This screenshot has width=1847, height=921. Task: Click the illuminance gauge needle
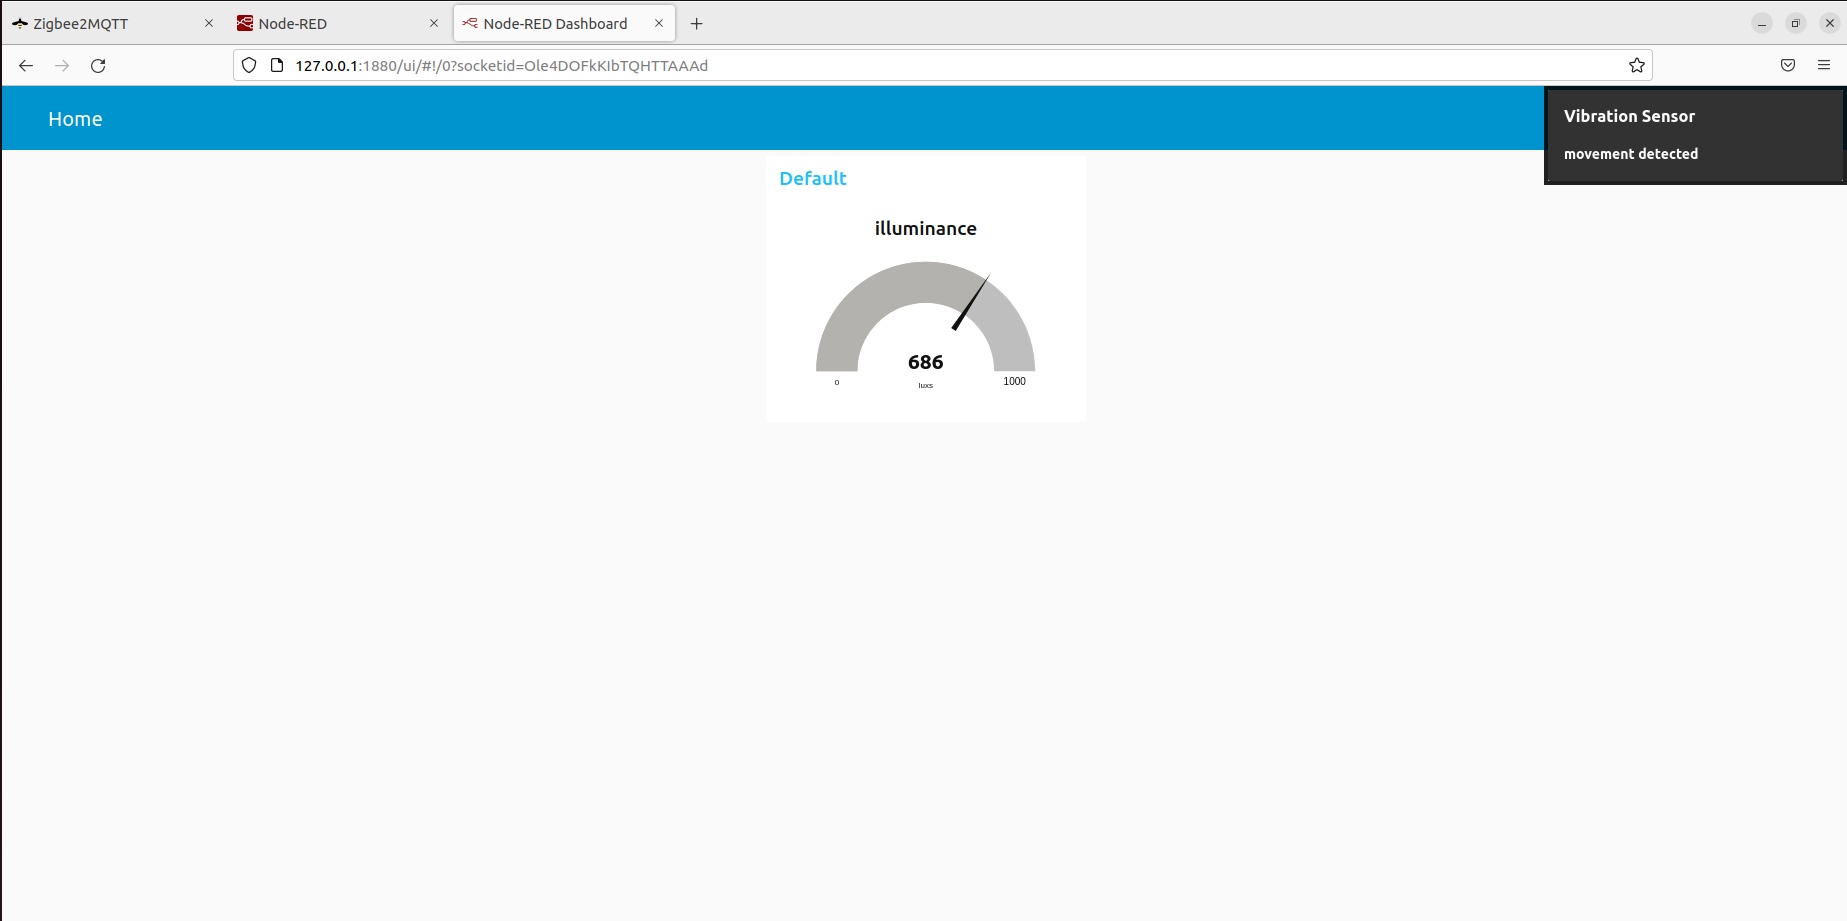coord(971,302)
